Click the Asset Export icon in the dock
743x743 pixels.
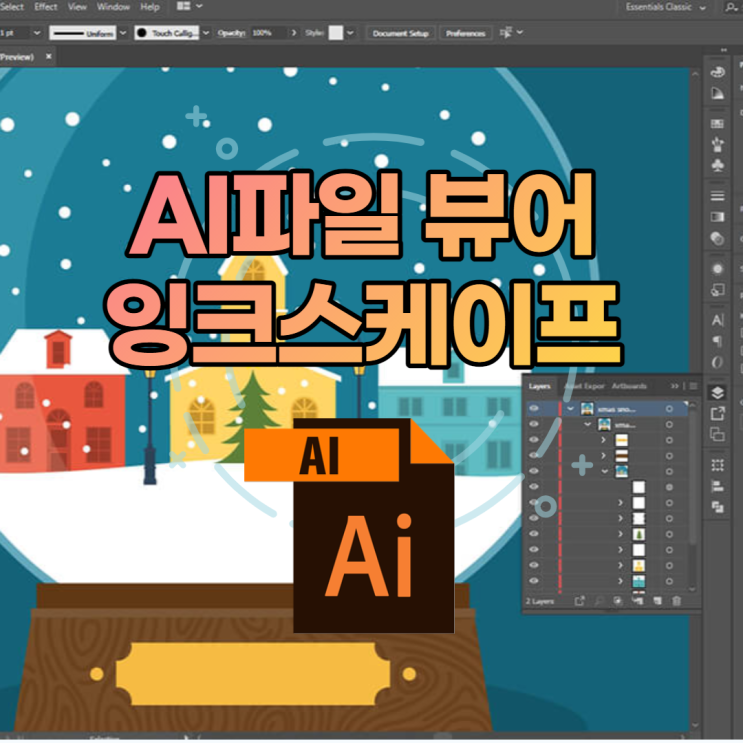tap(717, 413)
